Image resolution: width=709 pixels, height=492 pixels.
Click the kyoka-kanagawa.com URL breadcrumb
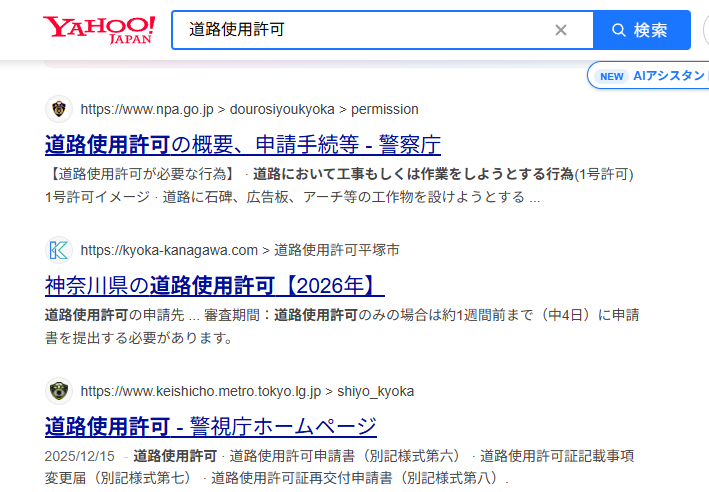pyautogui.click(x=240, y=250)
